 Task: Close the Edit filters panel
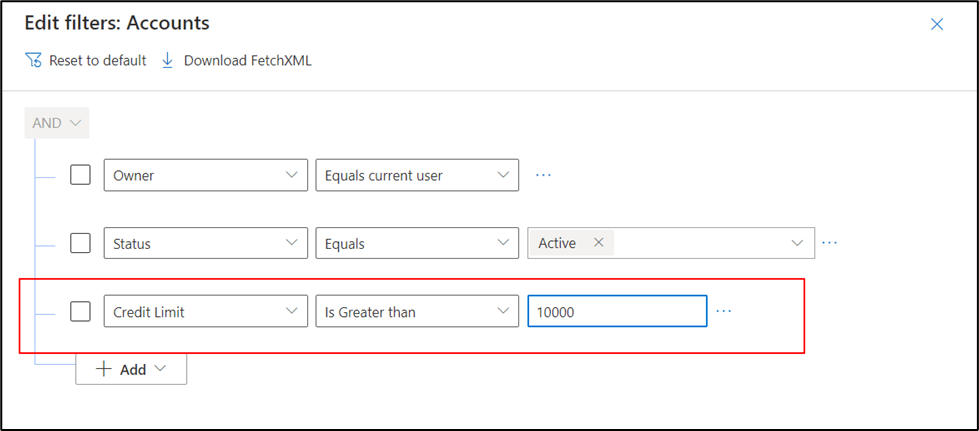pyautogui.click(x=937, y=24)
